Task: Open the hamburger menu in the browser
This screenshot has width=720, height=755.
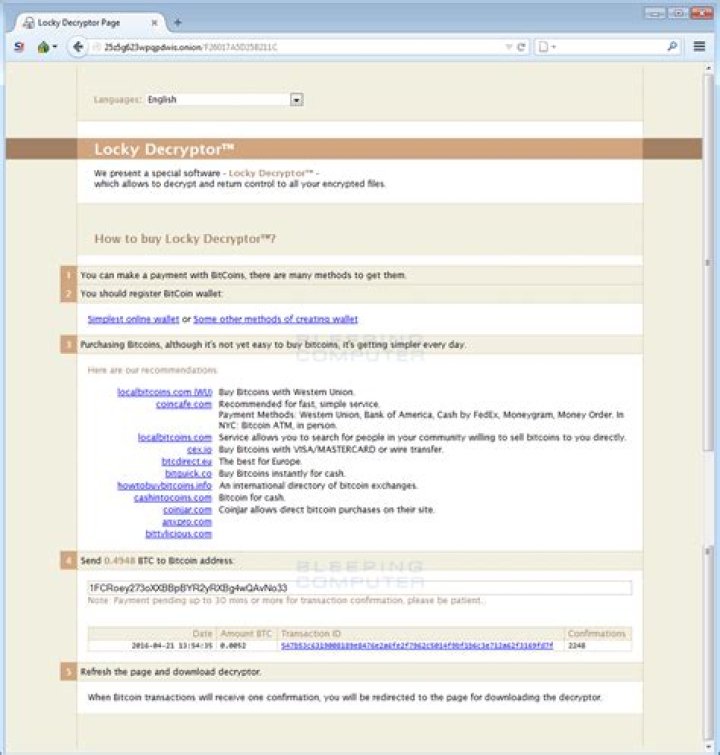Action: [x=700, y=47]
